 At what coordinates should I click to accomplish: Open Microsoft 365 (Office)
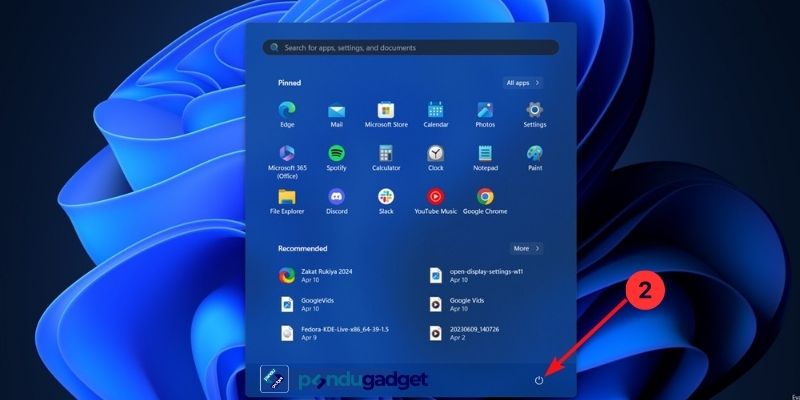(x=287, y=162)
